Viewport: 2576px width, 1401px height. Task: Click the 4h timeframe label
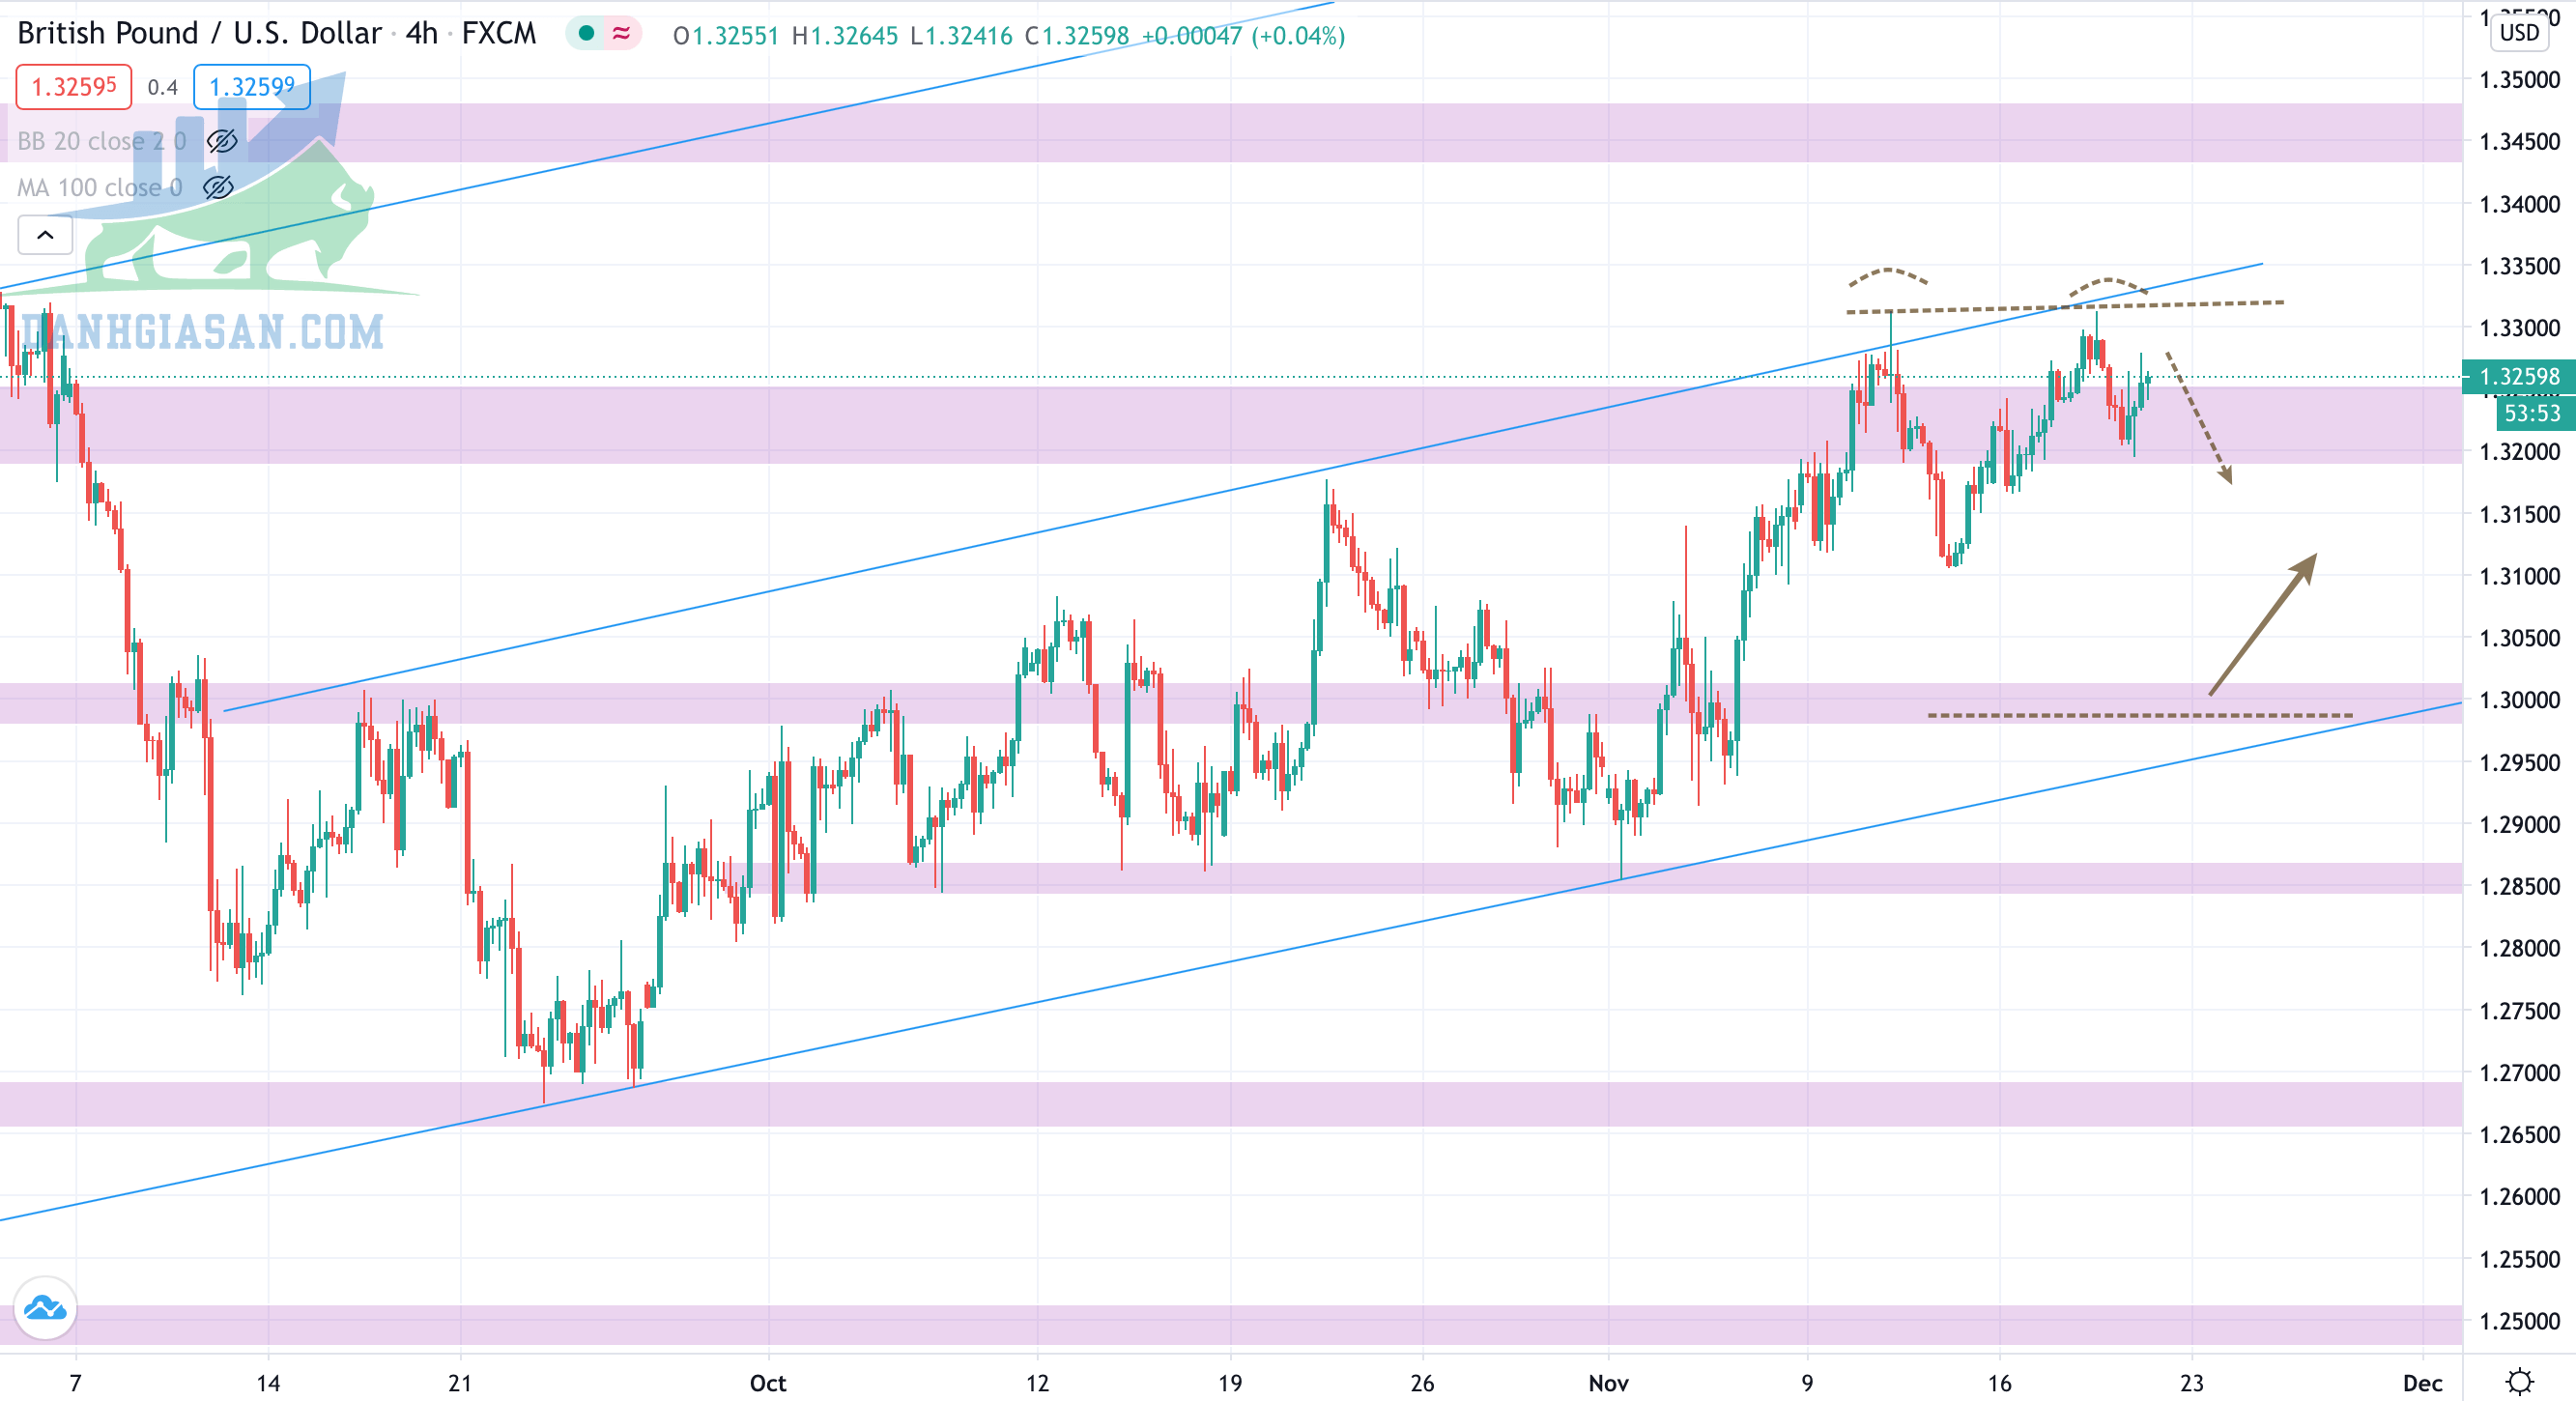click(422, 34)
